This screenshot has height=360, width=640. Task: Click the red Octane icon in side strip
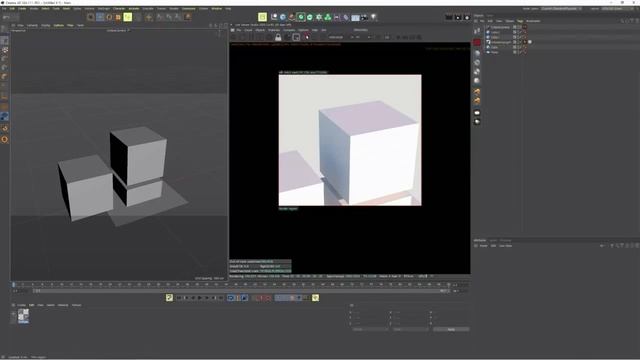477,42
